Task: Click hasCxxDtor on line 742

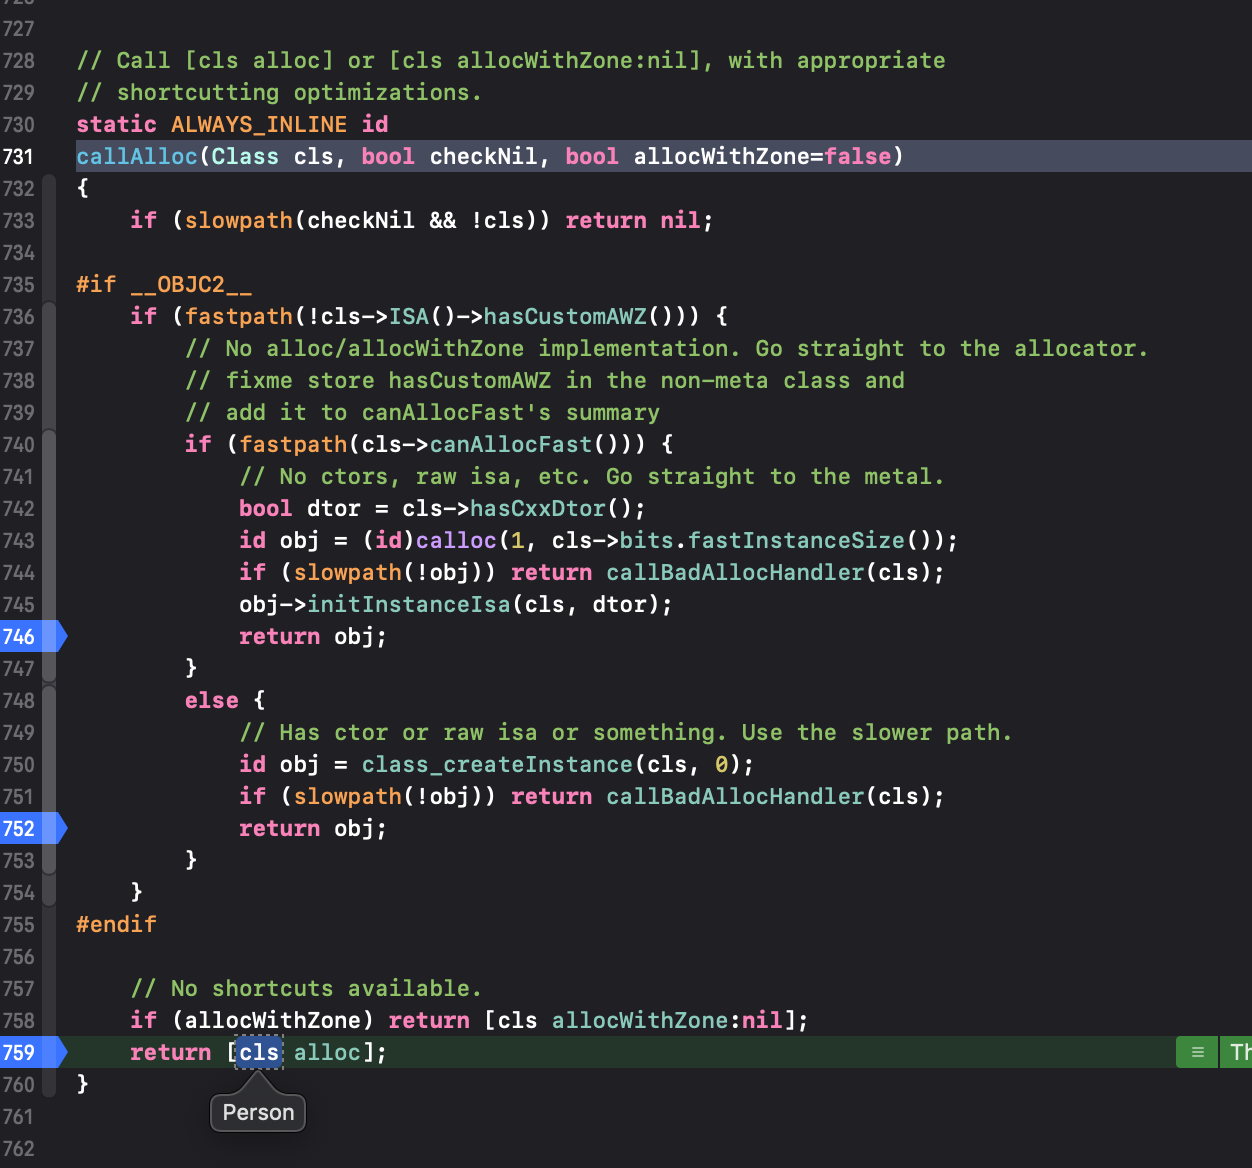Action: pyautogui.click(x=538, y=508)
